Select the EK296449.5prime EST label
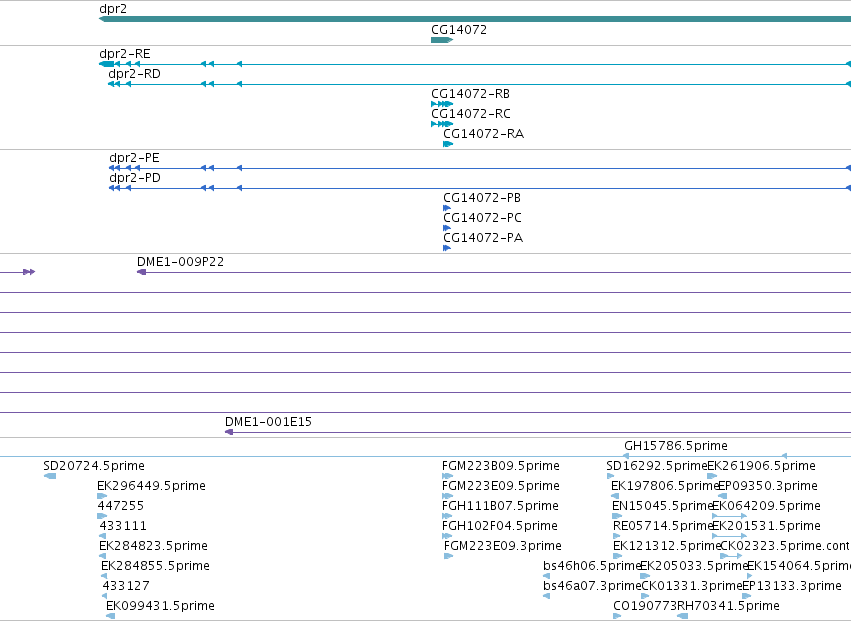This screenshot has width=851, height=621. coord(151,486)
